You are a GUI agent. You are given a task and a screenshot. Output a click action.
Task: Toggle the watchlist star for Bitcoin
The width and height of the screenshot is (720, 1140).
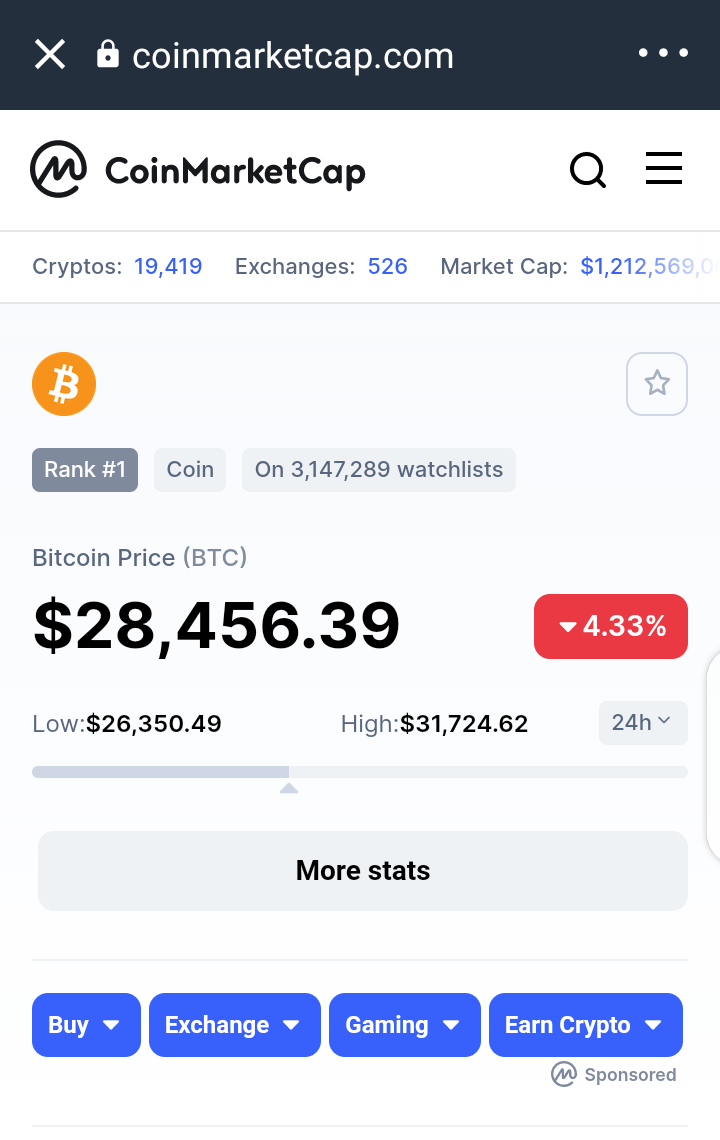click(x=657, y=384)
